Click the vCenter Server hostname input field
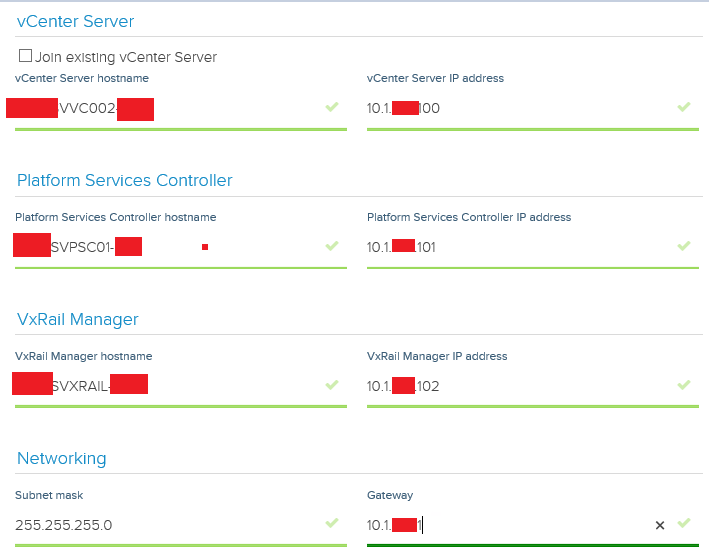This screenshot has height=550, width=709. click(181, 109)
